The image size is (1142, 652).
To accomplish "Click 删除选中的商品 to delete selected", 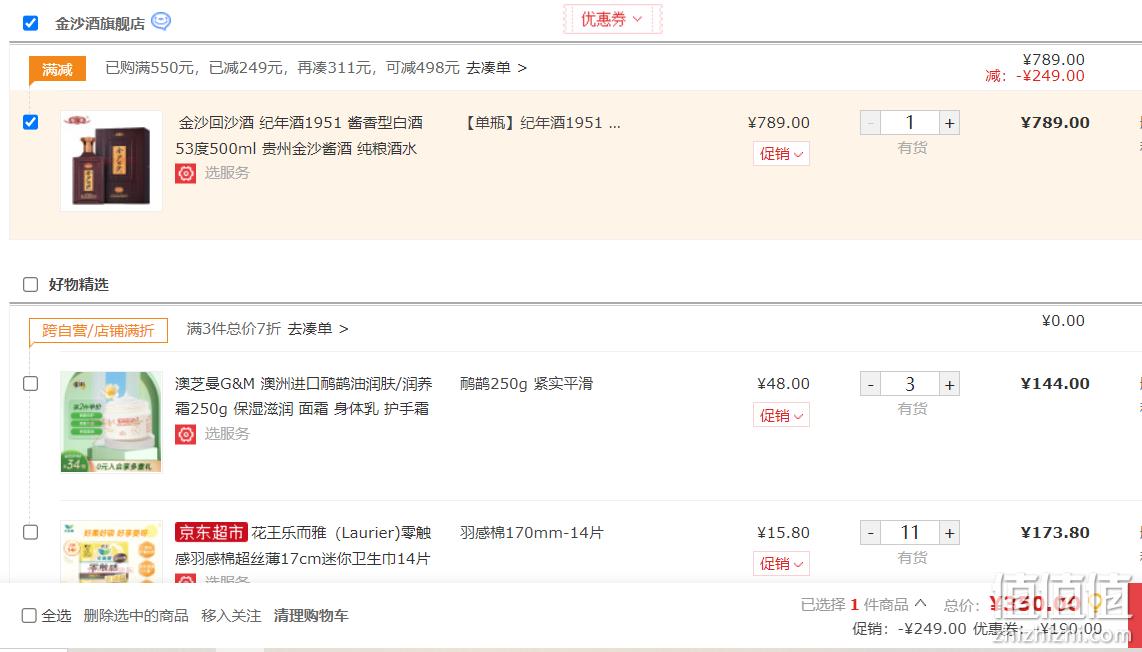I will point(136,616).
